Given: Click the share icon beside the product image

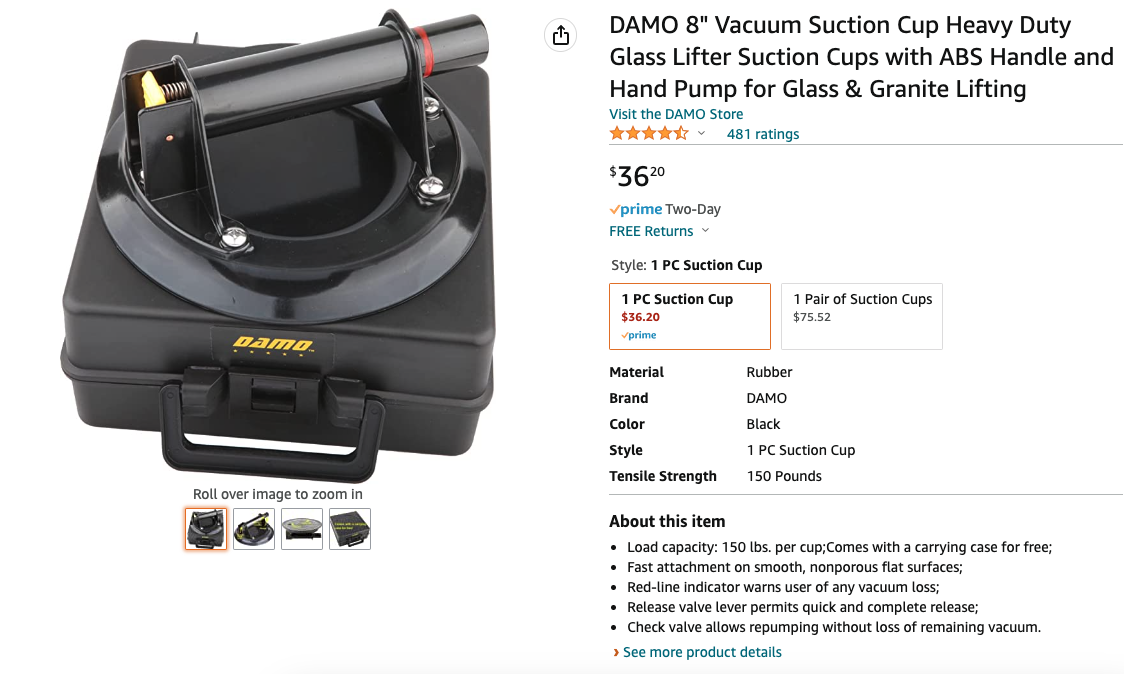Looking at the screenshot, I should click(x=561, y=35).
